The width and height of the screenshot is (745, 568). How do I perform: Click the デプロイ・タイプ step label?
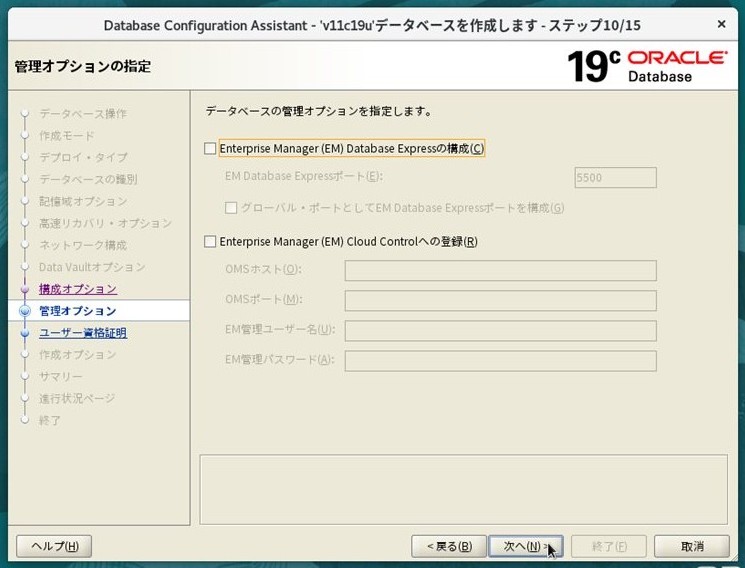tap(83, 157)
